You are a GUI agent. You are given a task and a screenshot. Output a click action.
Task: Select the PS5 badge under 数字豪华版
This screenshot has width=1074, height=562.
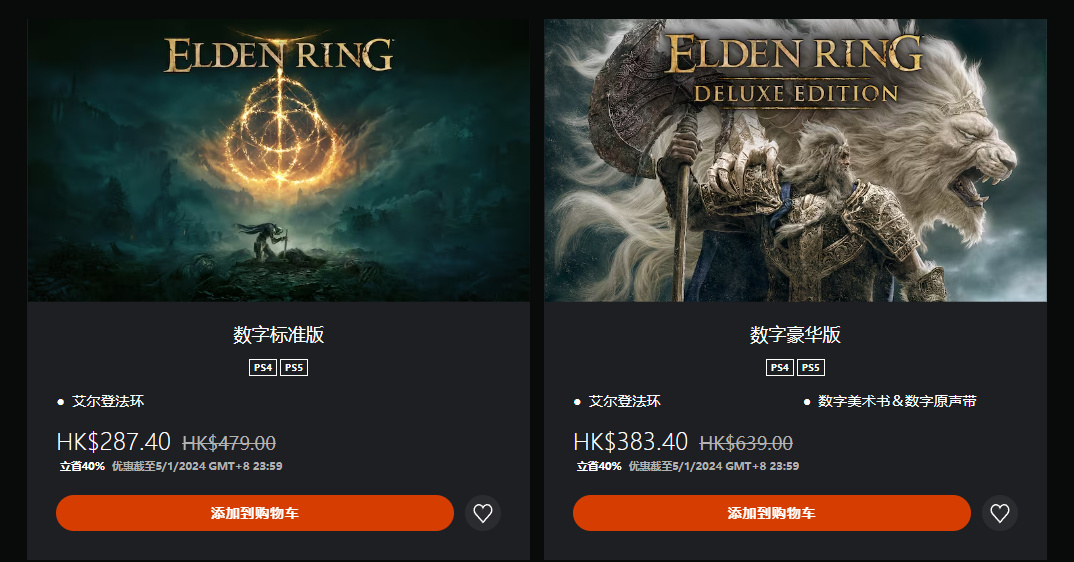click(x=811, y=367)
